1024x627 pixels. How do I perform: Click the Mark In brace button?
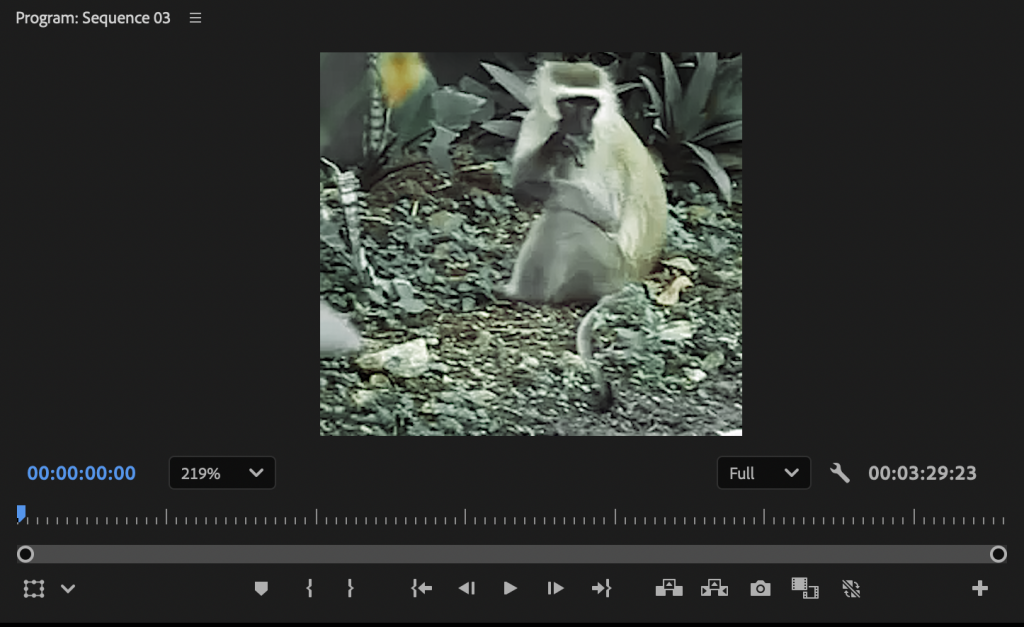(x=310, y=588)
